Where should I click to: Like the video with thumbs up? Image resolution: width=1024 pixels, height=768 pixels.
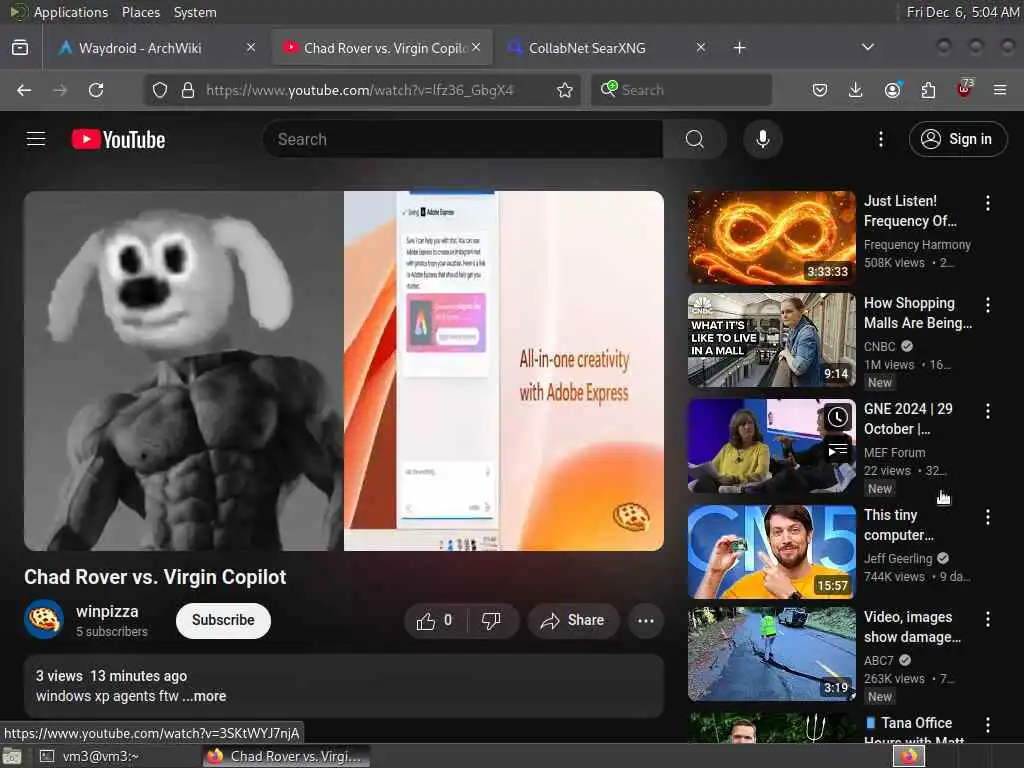436,620
